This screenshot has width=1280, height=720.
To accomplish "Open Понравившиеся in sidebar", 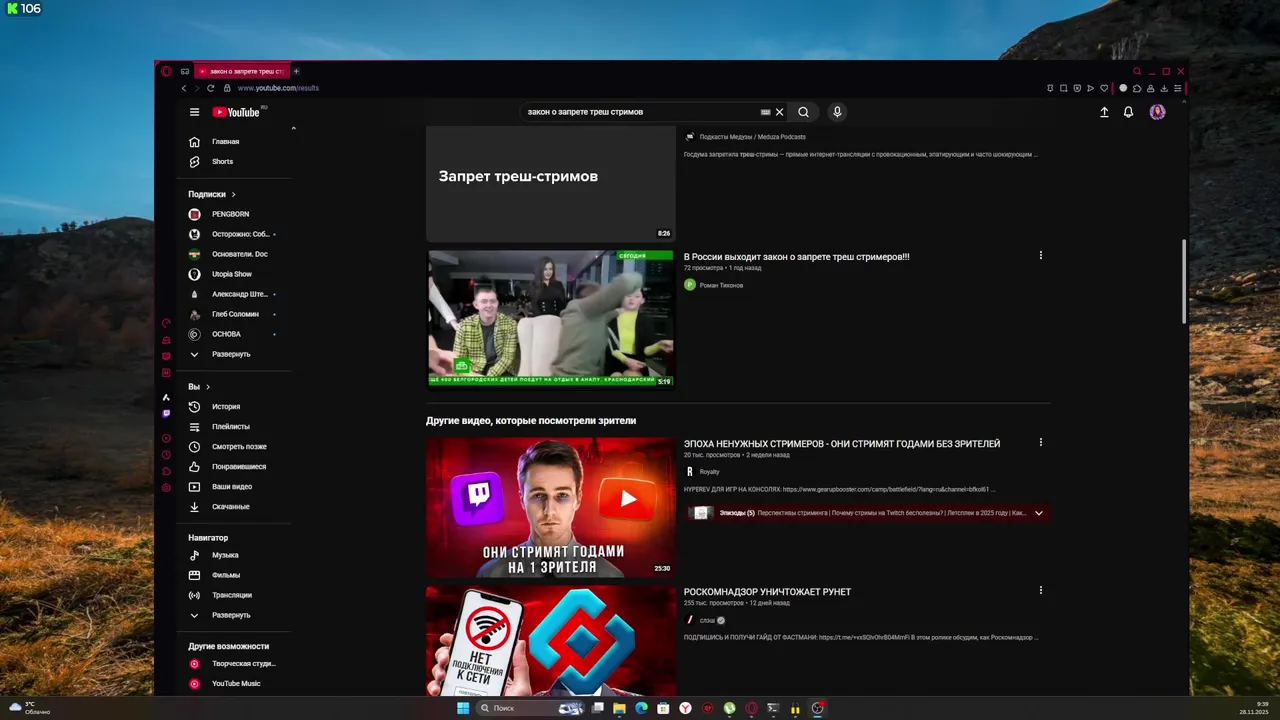I will click(x=238, y=467).
